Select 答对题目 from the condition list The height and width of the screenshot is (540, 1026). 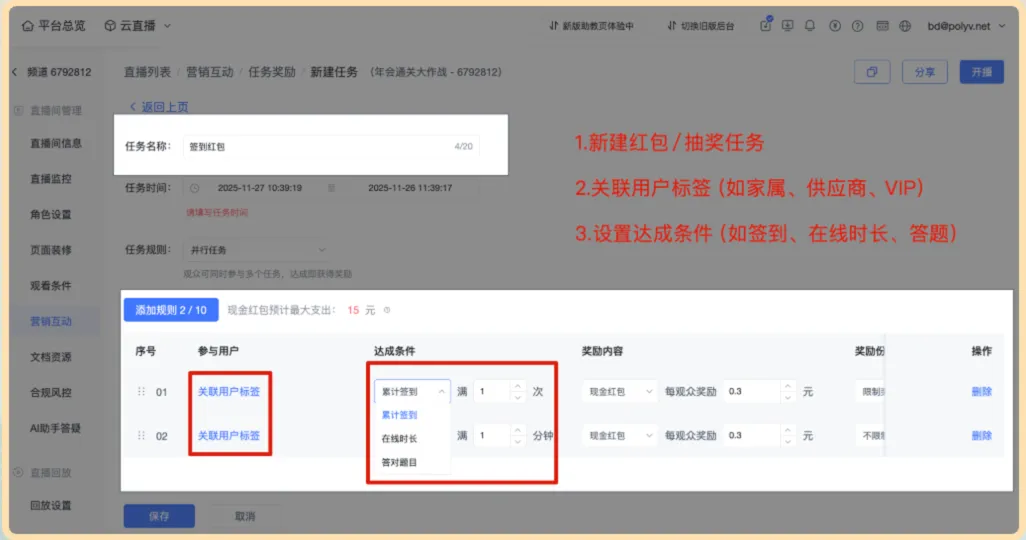click(x=400, y=463)
